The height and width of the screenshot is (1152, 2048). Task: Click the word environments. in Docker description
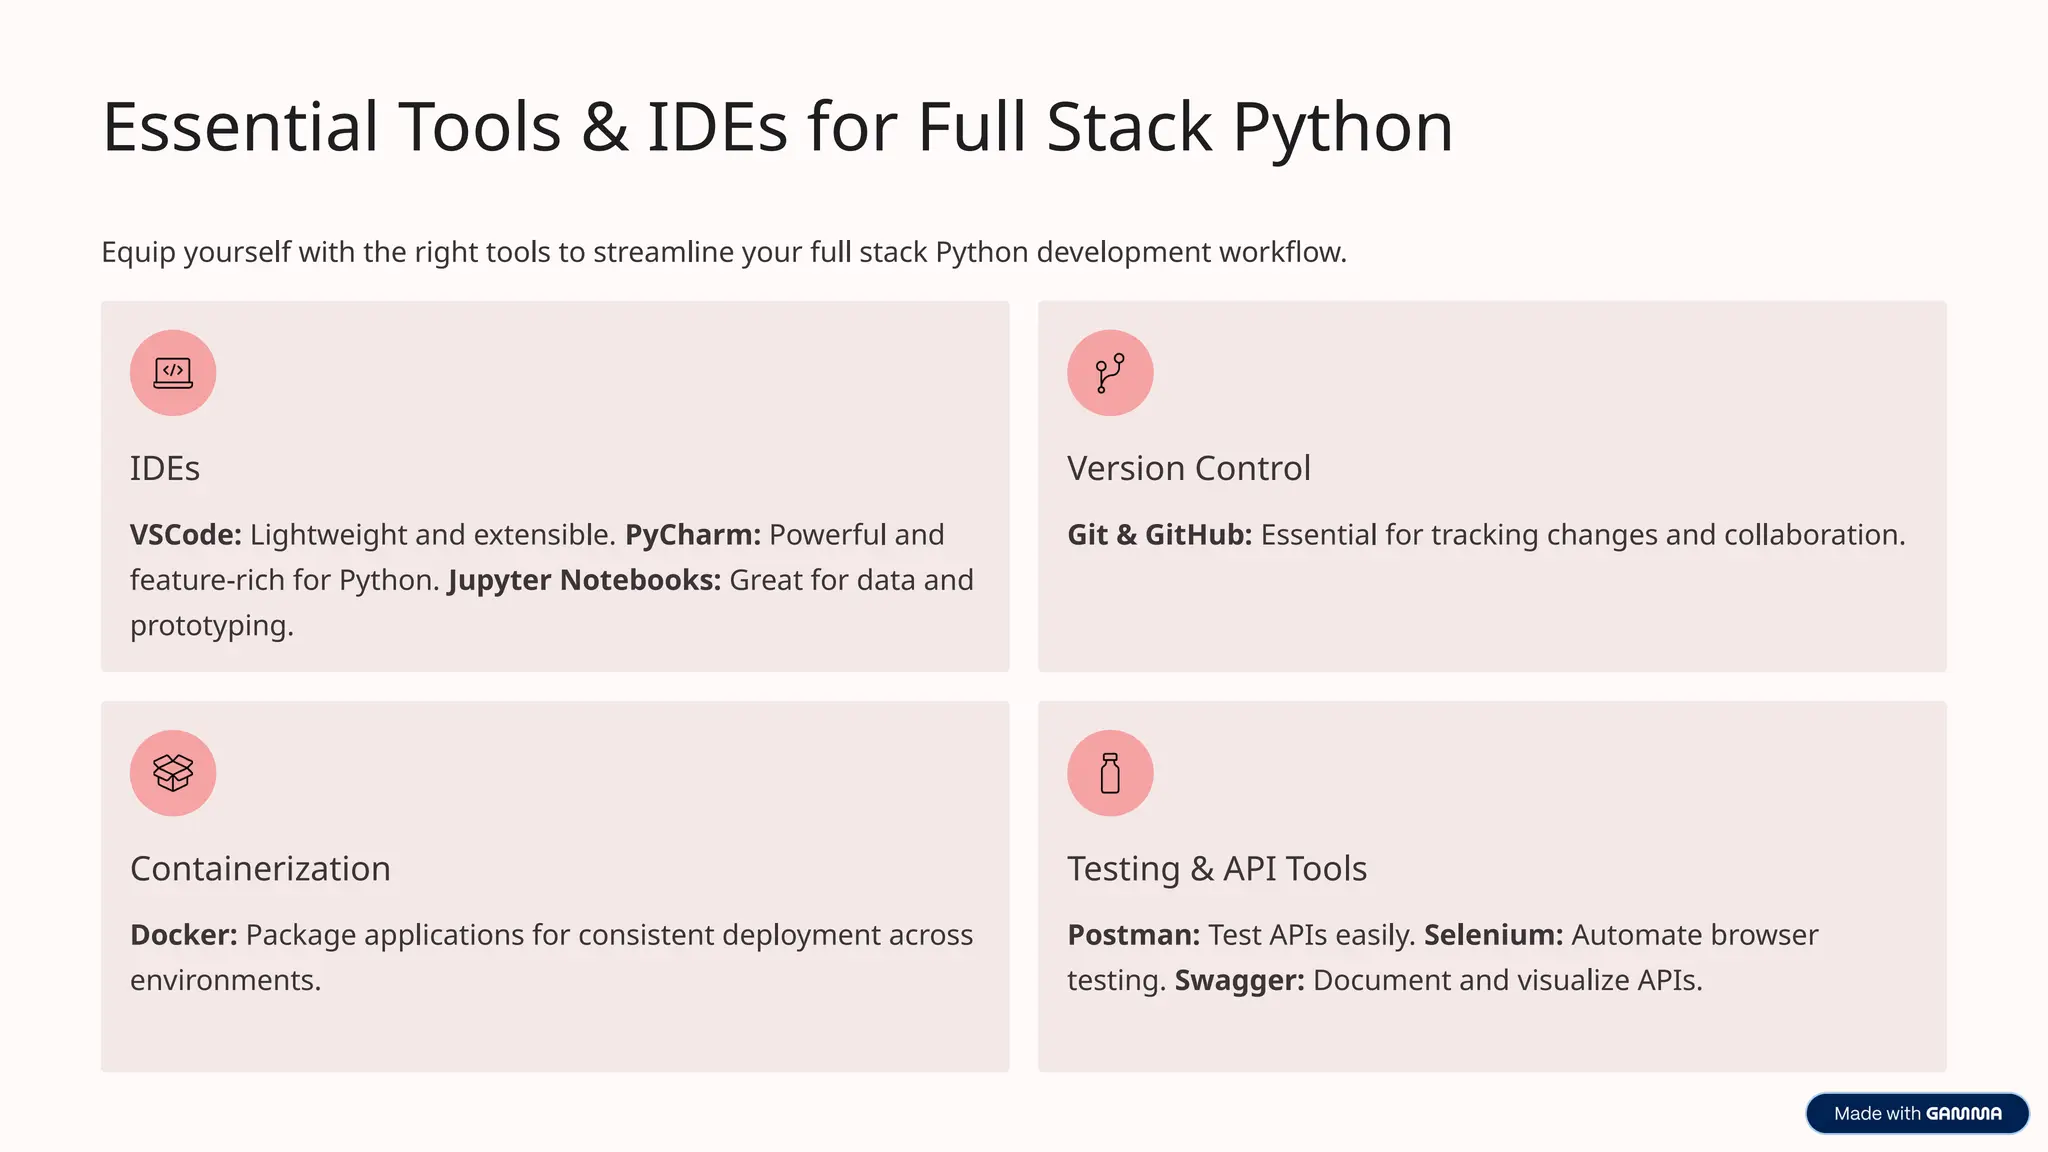point(226,980)
